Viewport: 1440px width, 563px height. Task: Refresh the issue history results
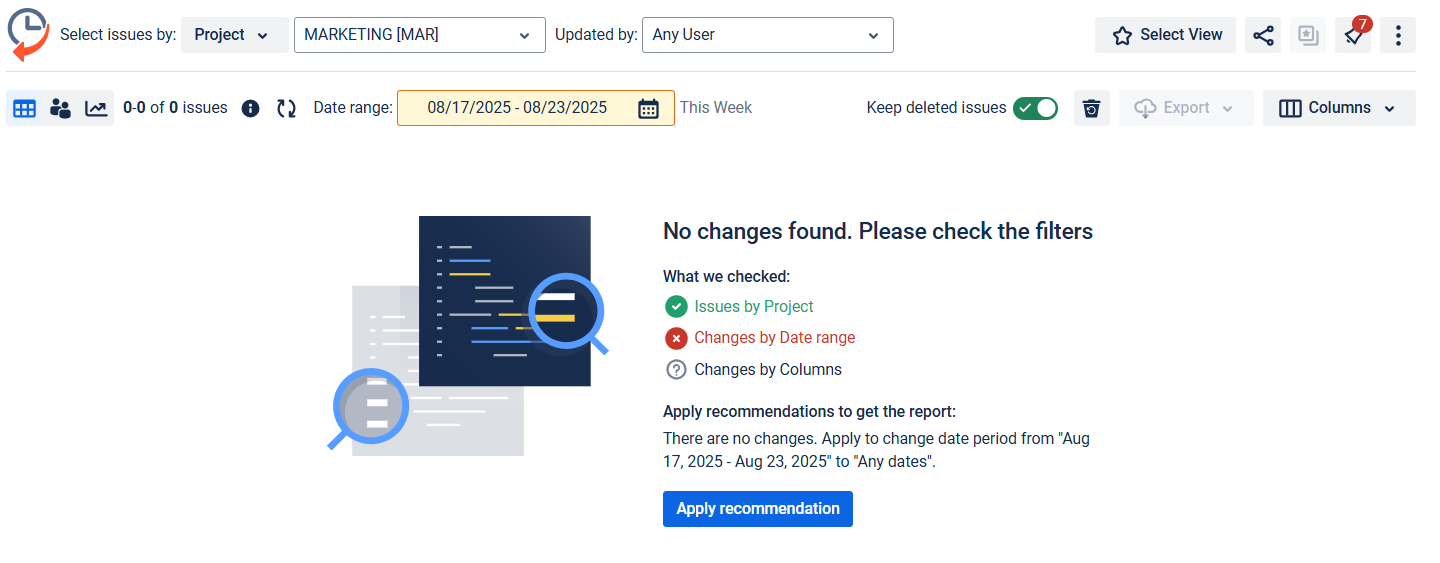(287, 108)
